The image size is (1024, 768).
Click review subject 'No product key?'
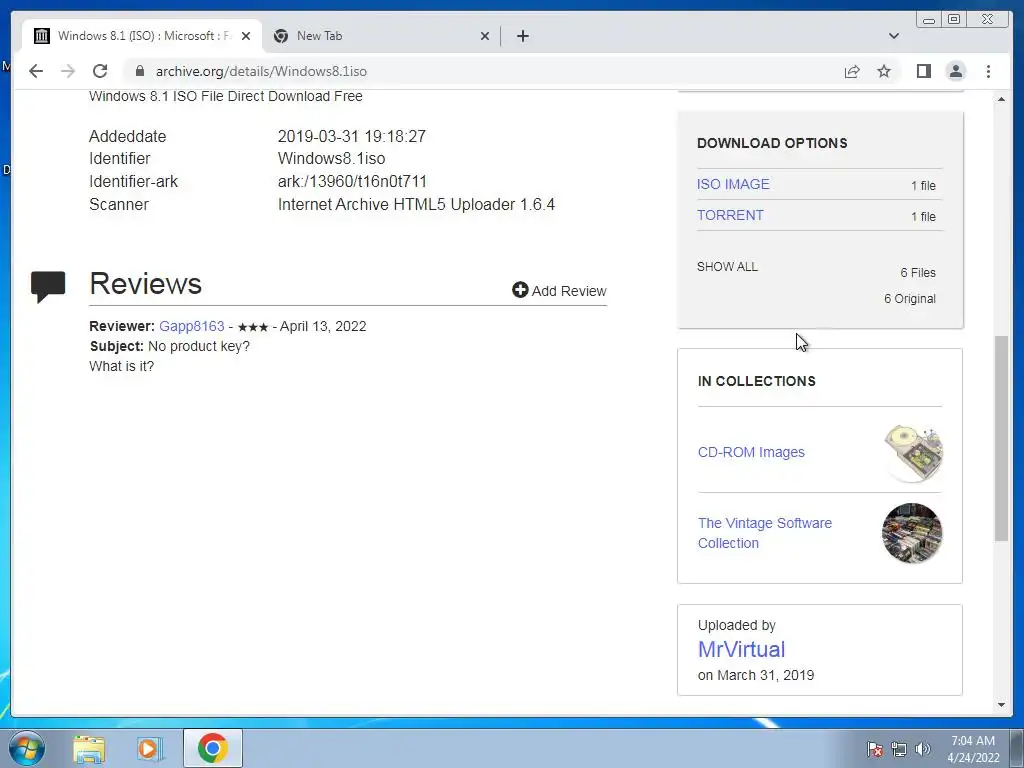pos(199,346)
